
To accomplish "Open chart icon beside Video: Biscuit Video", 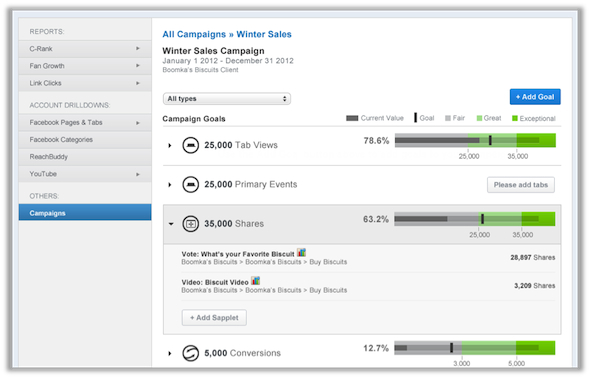I will pos(255,281).
